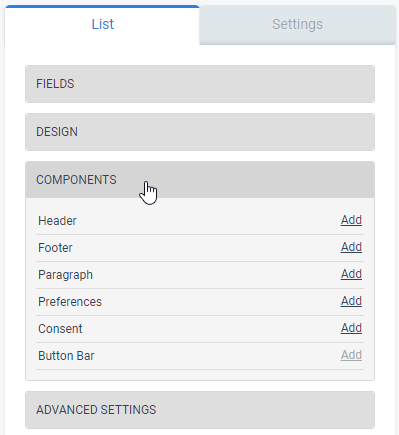This screenshot has width=399, height=435.
Task: Select the Consent component label
Action: click(60, 329)
